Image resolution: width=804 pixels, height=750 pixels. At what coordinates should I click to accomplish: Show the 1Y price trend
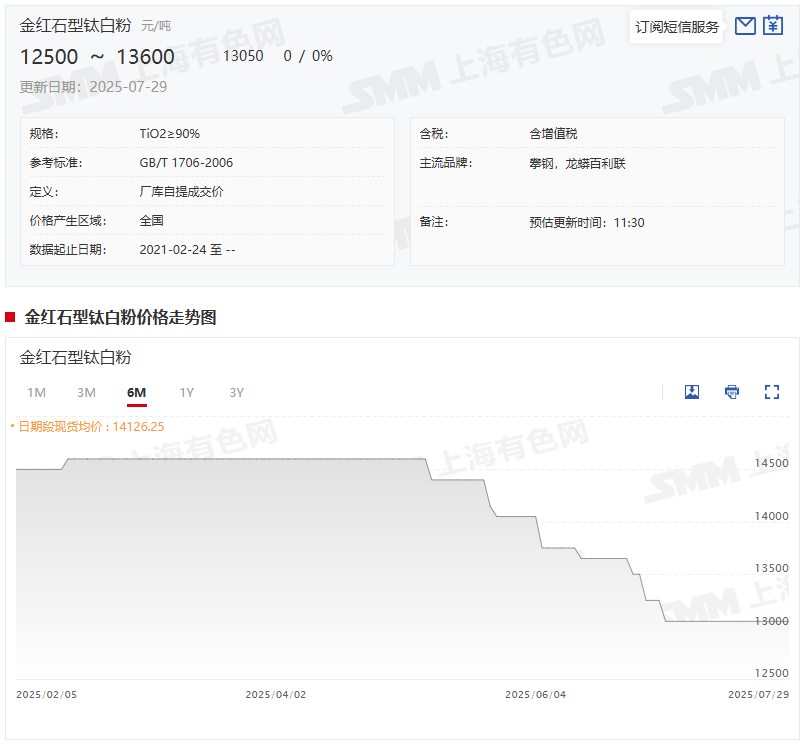tap(186, 393)
